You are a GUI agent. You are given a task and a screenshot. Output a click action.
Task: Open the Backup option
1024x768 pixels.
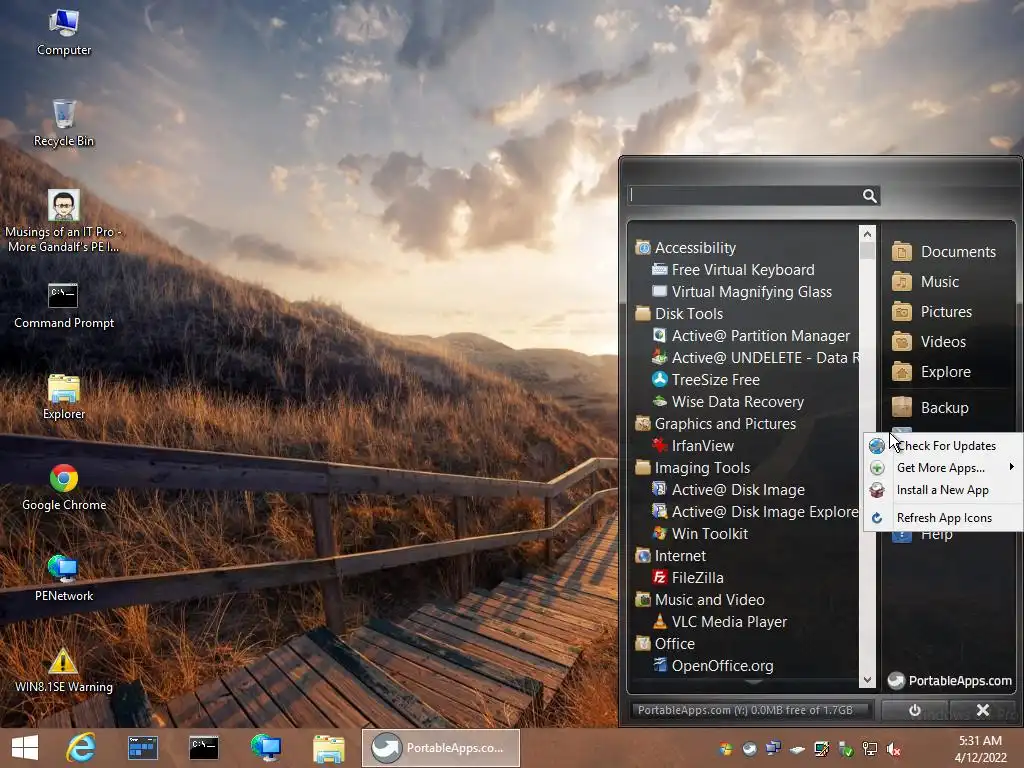point(930,408)
